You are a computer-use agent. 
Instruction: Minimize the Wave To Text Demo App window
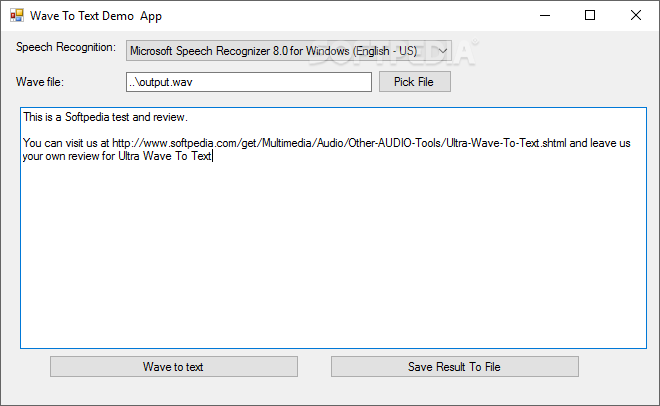[545, 16]
